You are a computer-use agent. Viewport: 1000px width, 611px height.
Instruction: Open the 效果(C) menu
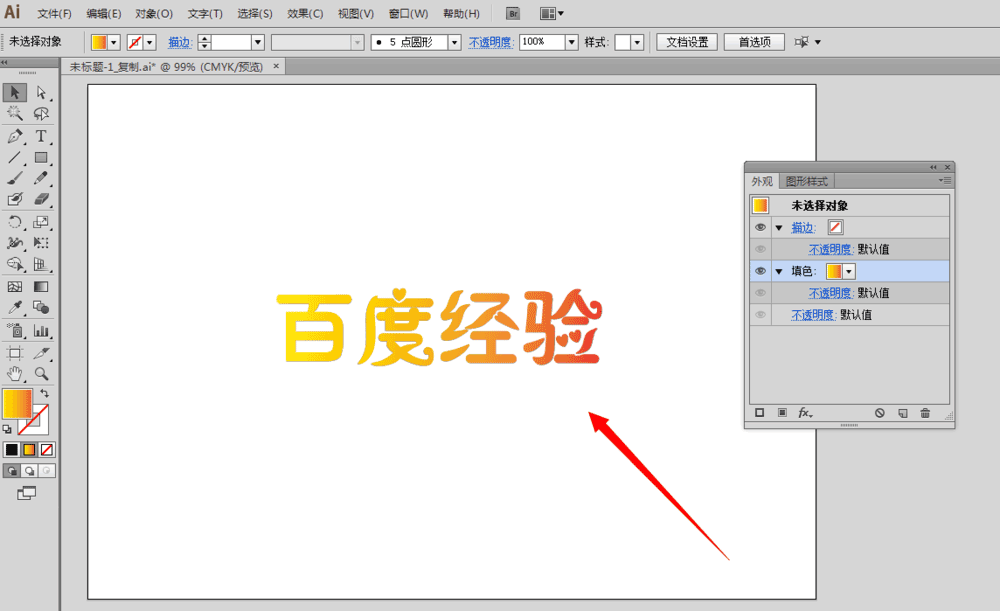click(x=305, y=13)
